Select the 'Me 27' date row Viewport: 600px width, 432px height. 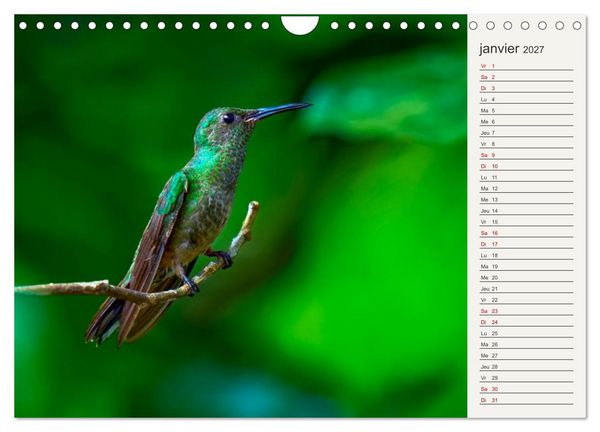click(527, 355)
